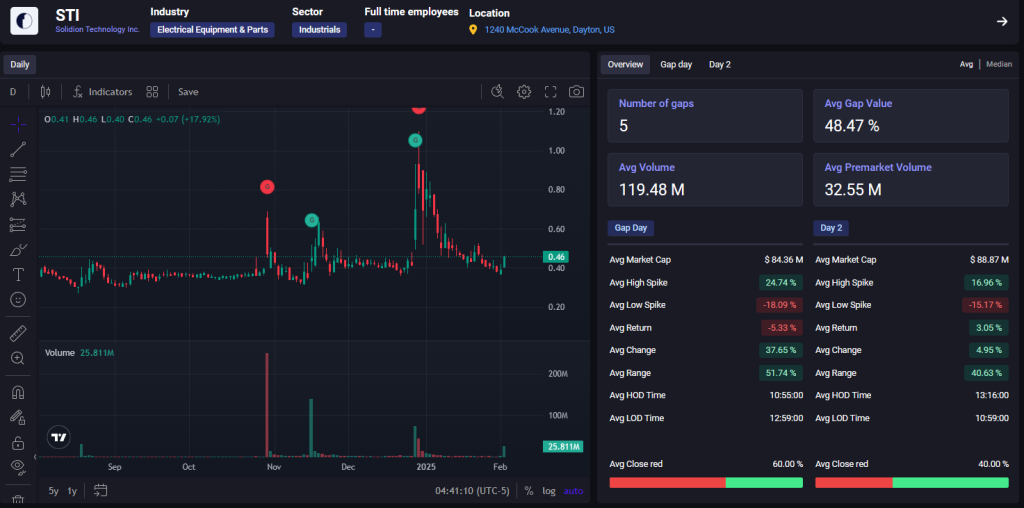Open the 1240 McCook Avenue location link
The image size is (1024, 508).
(x=549, y=29)
